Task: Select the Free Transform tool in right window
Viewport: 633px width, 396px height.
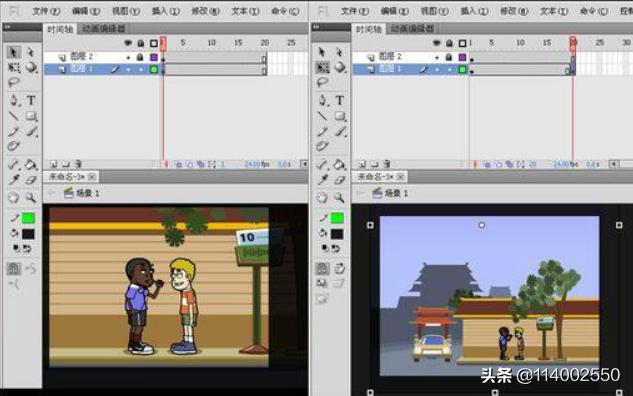Action: point(323,67)
